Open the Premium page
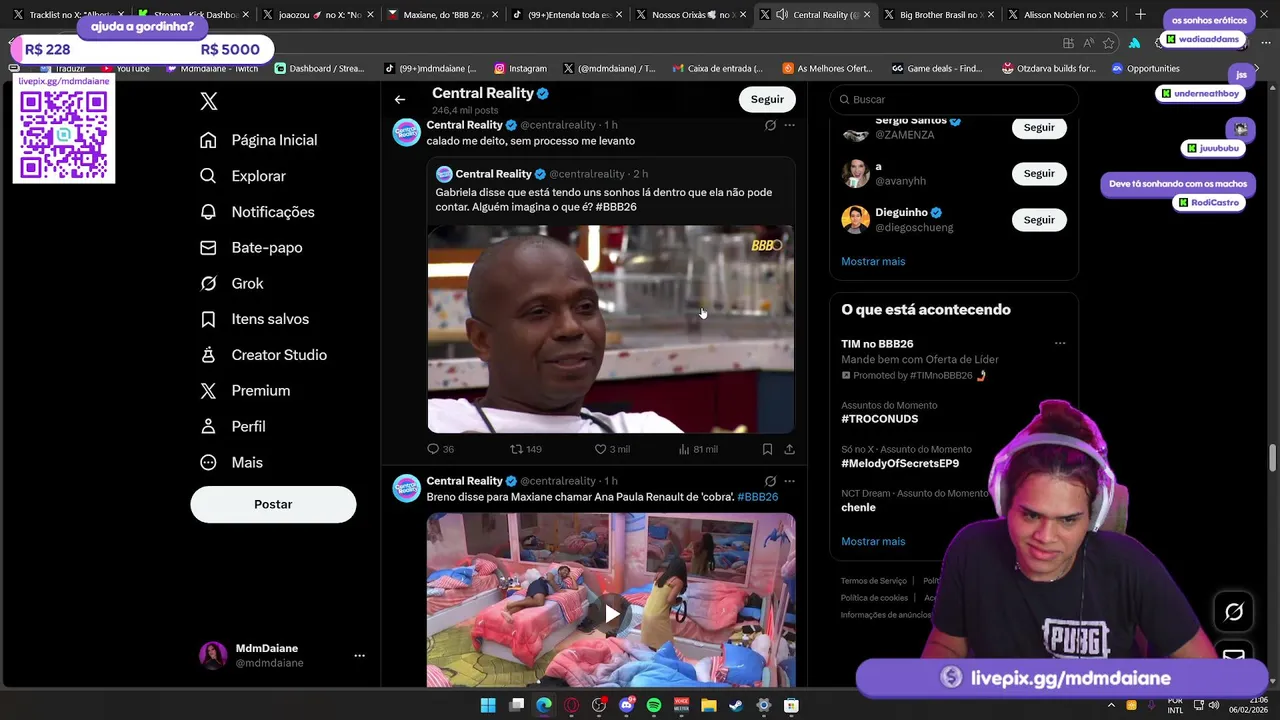Screen dimensions: 1280x720 click(x=245, y=391)
